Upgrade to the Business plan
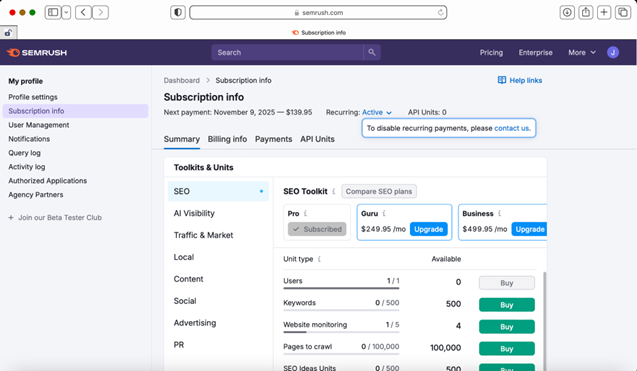This screenshot has width=637, height=371. tap(529, 229)
